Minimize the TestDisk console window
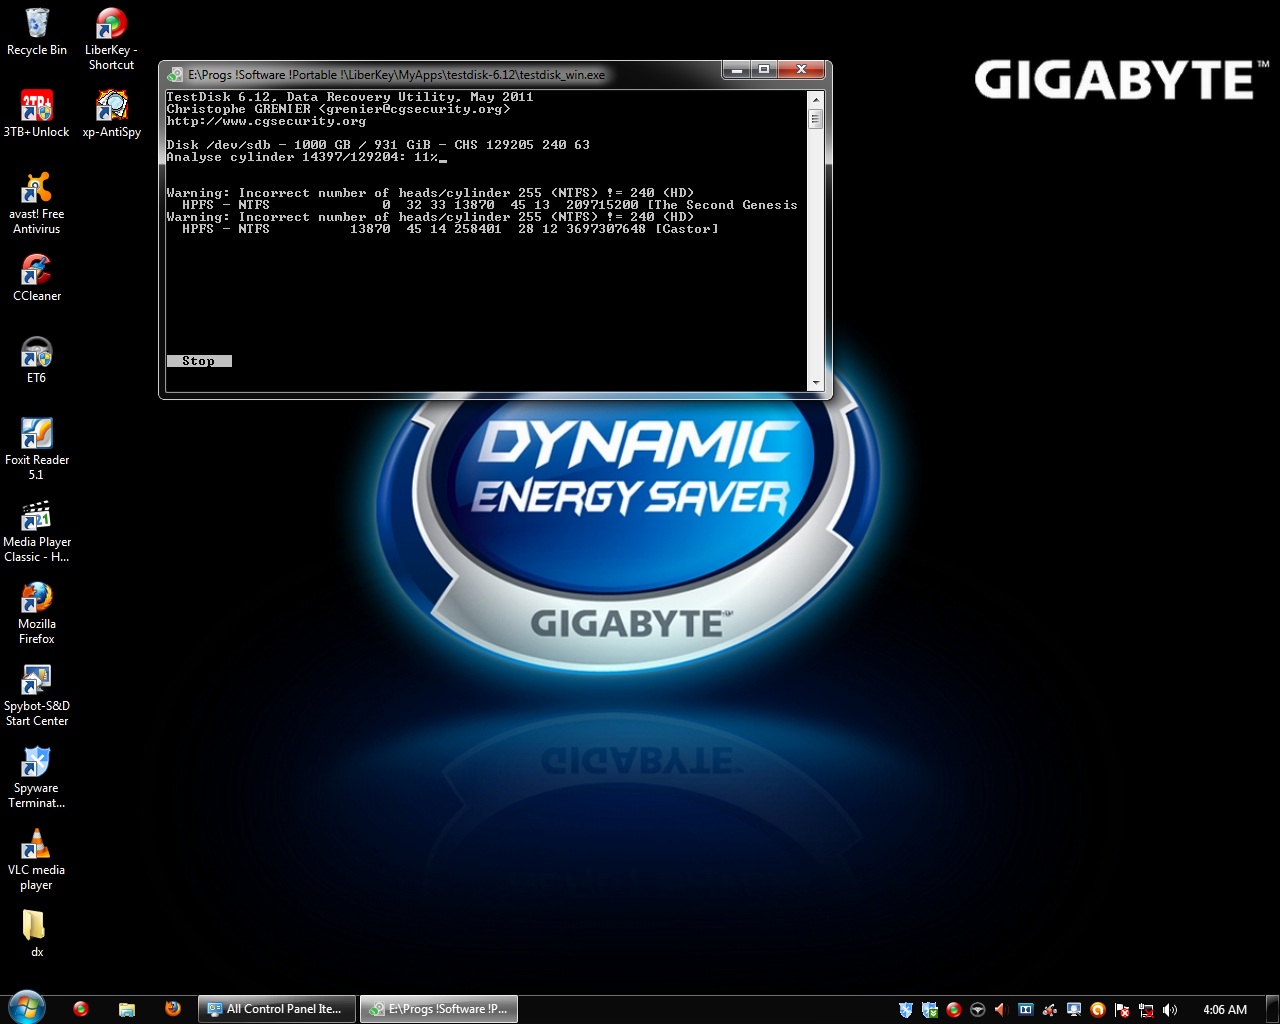Viewport: 1280px width, 1024px height. click(737, 69)
